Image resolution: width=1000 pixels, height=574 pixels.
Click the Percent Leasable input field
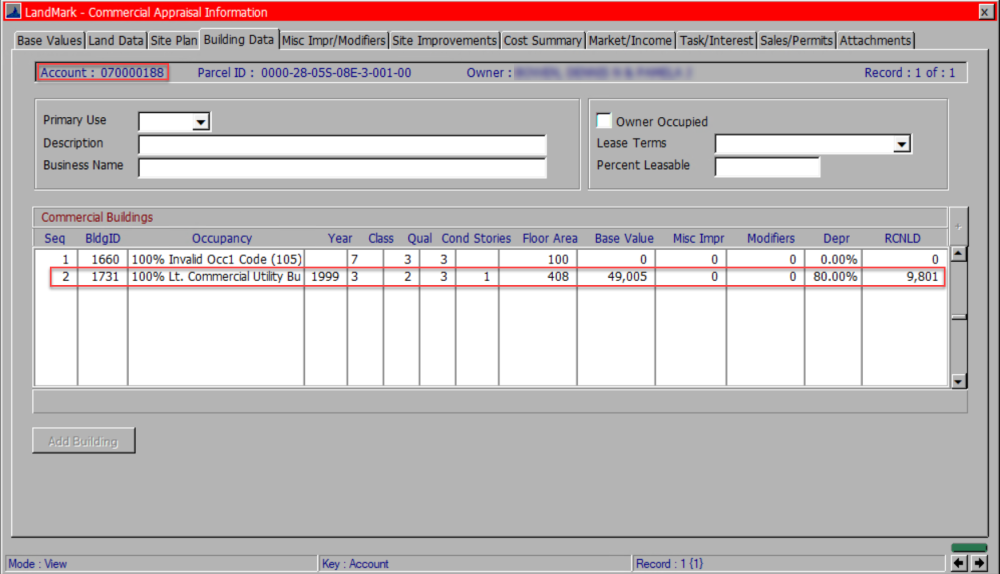(767, 166)
